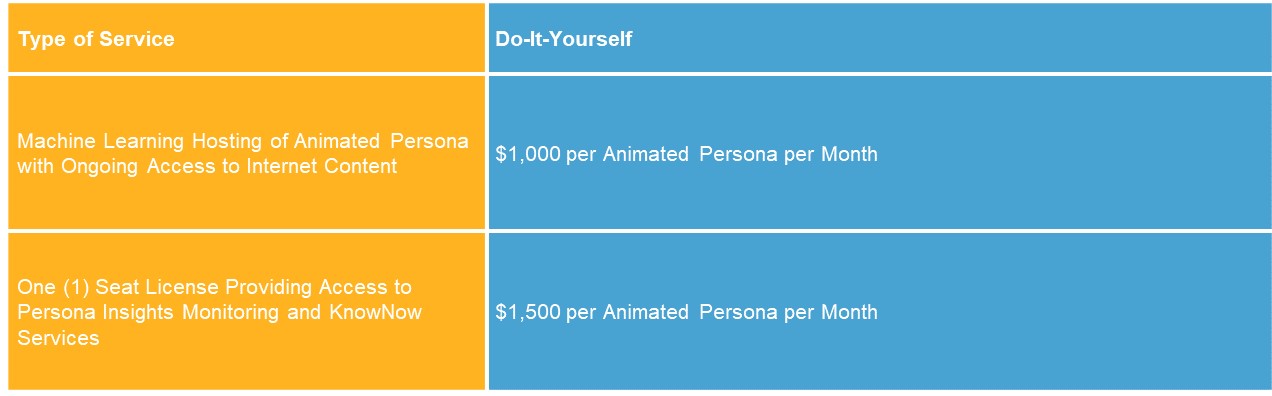Click the orange cell of the Machine Learning Hosting row
Viewport: 1272px width, 396px height.
(246, 152)
